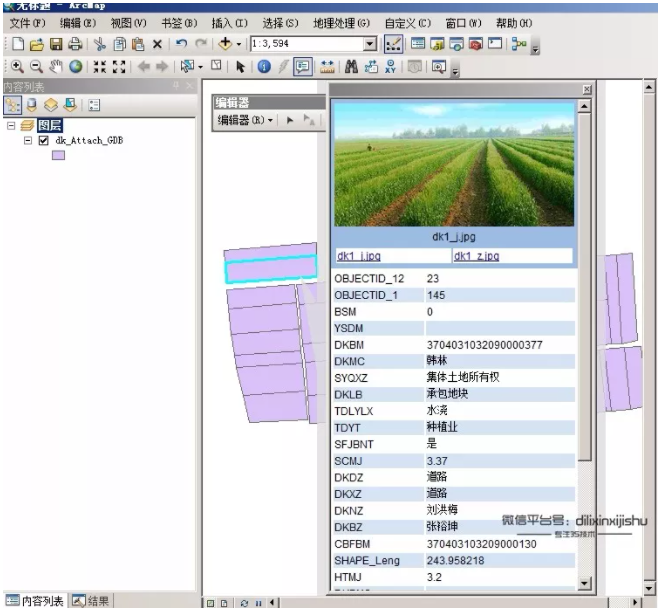
Task: Open the 书签(B) menu
Action: 179,23
